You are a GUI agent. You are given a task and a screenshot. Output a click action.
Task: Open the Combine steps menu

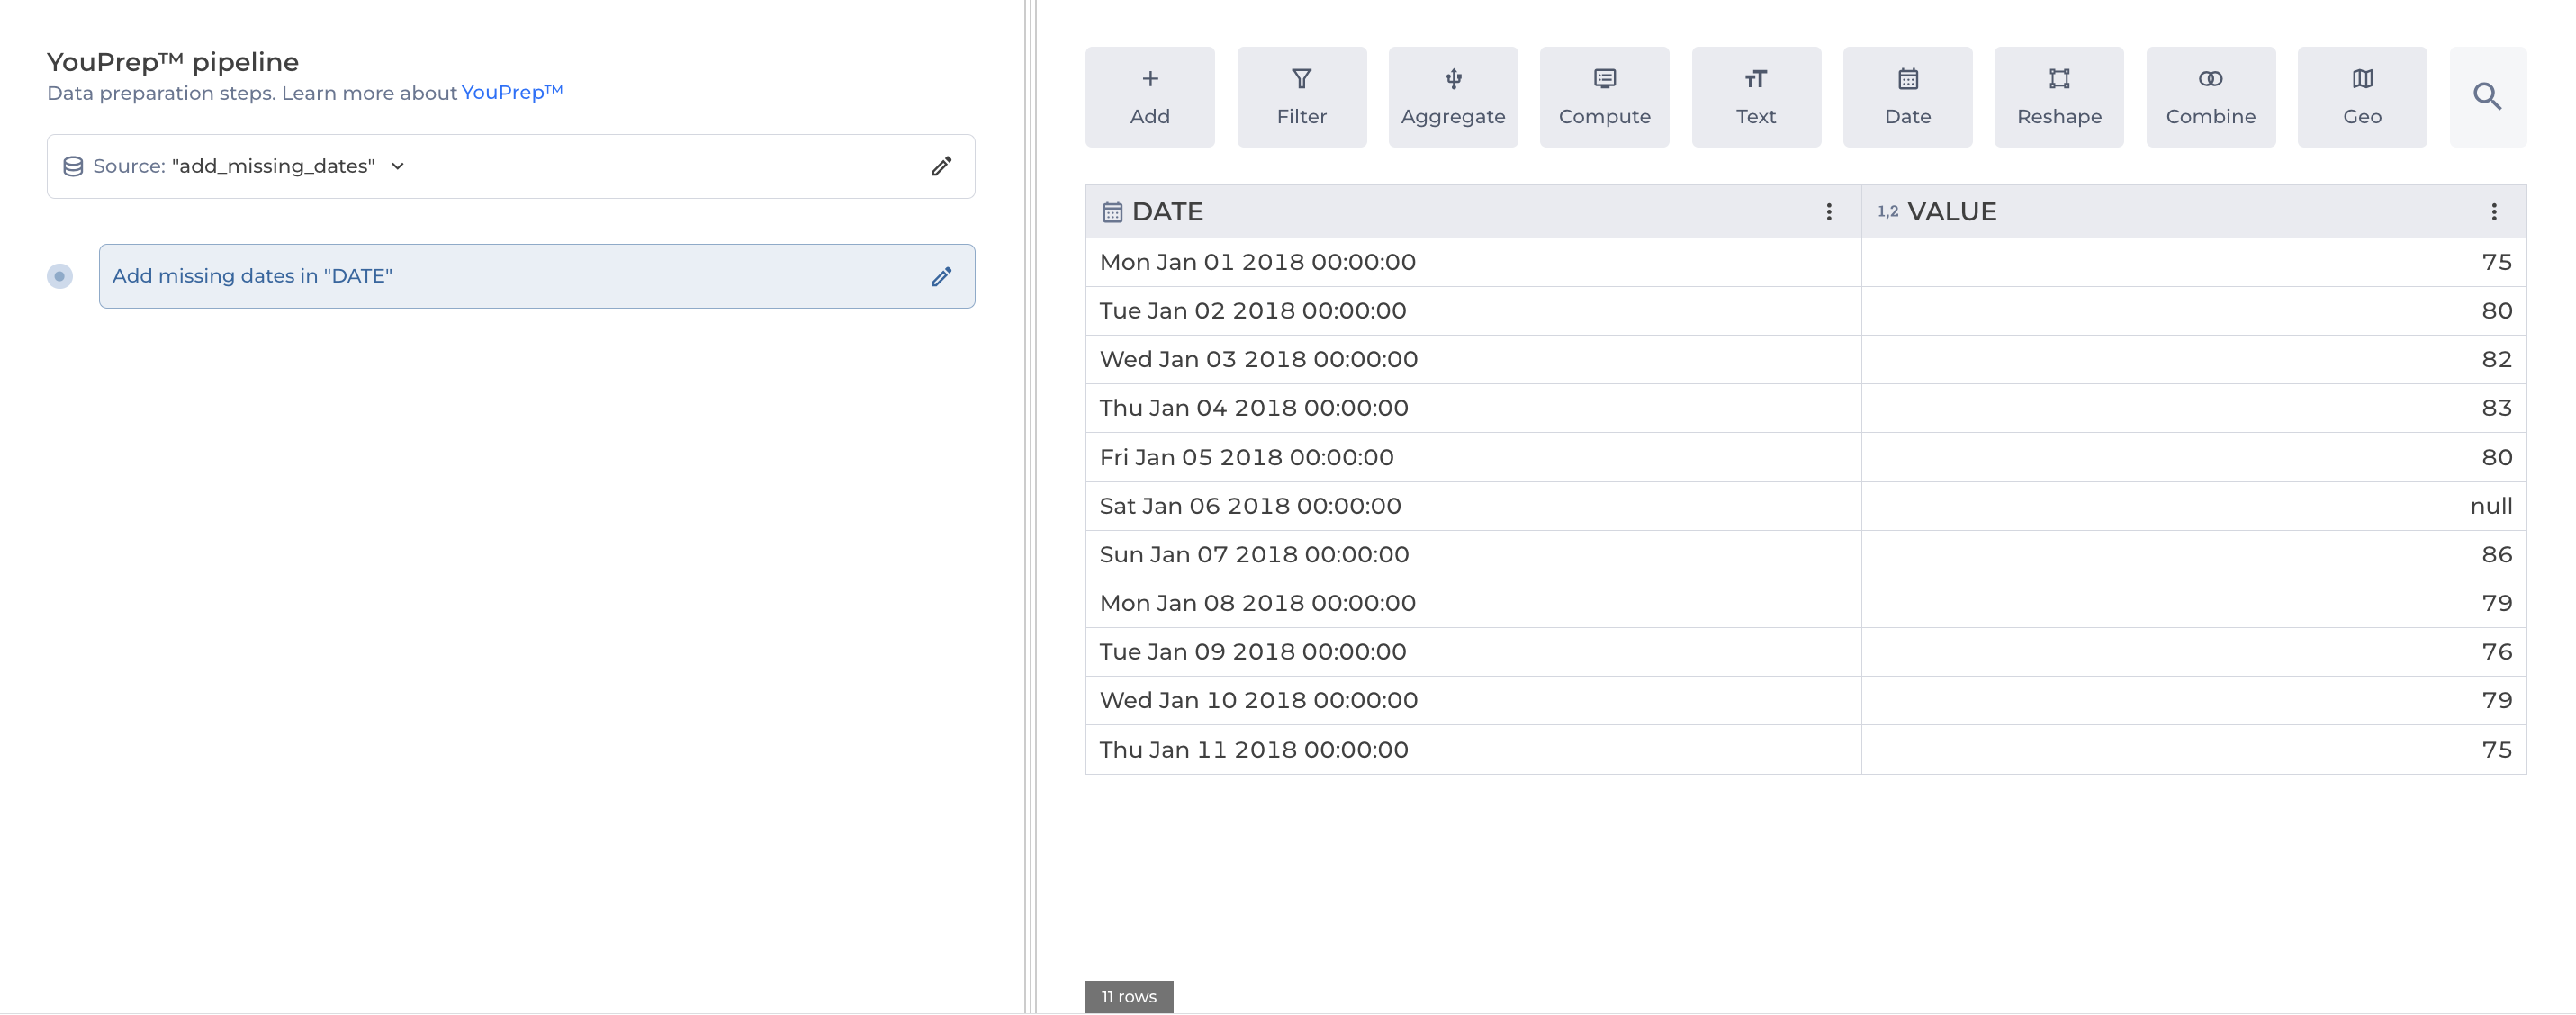[2210, 97]
